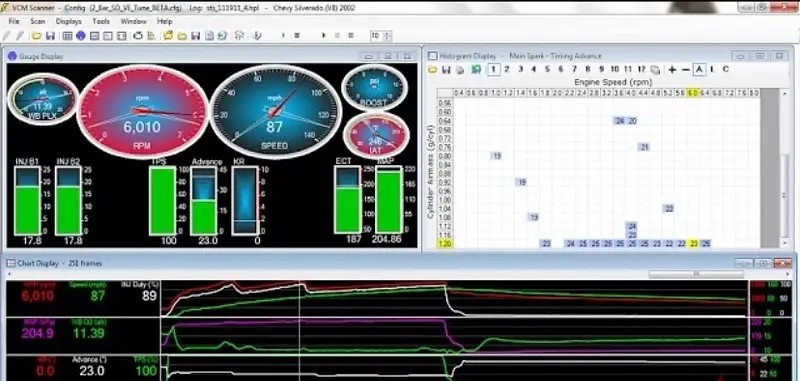Open the Displays menu

pyautogui.click(x=68, y=21)
